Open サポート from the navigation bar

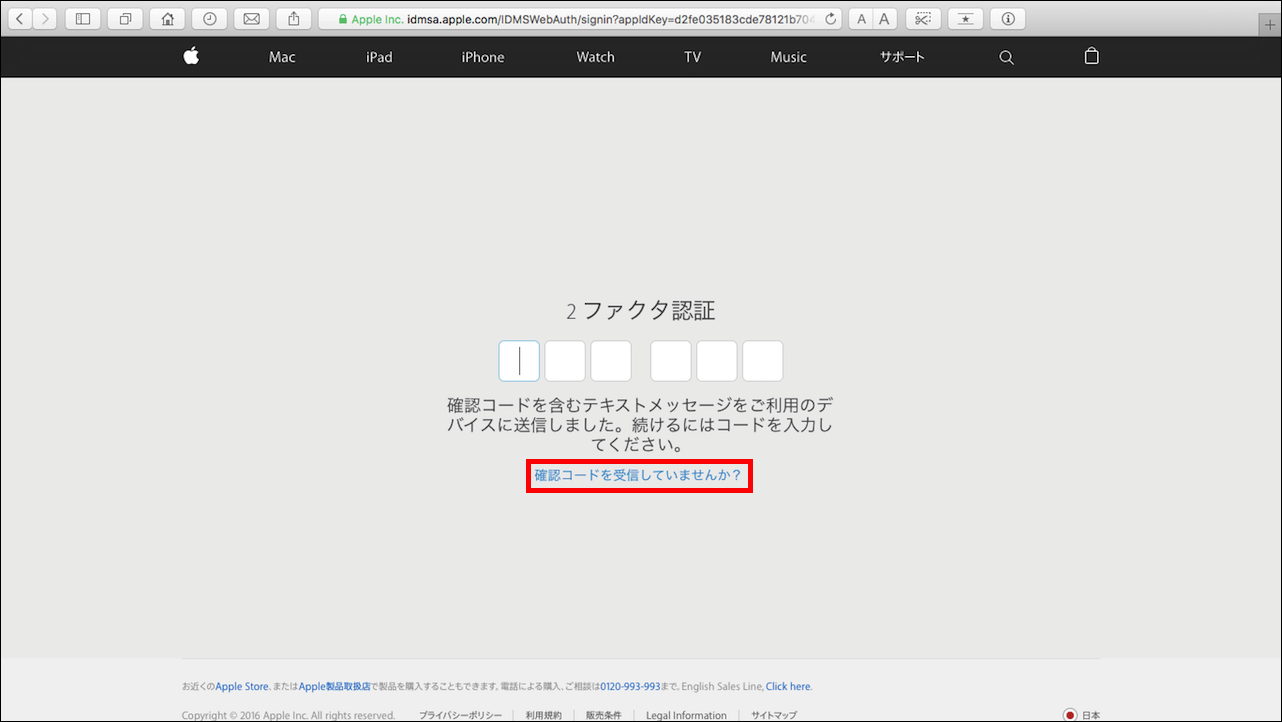[901, 57]
